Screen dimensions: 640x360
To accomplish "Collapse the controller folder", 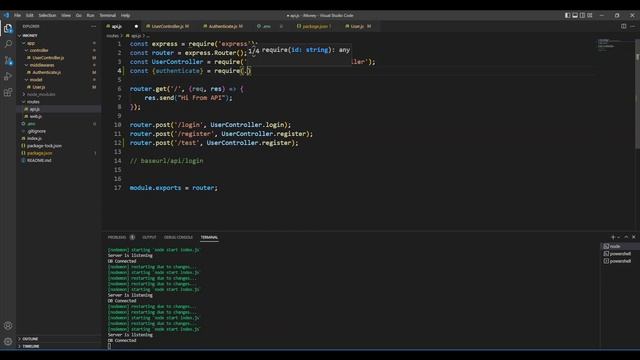I will [x=39, y=50].
